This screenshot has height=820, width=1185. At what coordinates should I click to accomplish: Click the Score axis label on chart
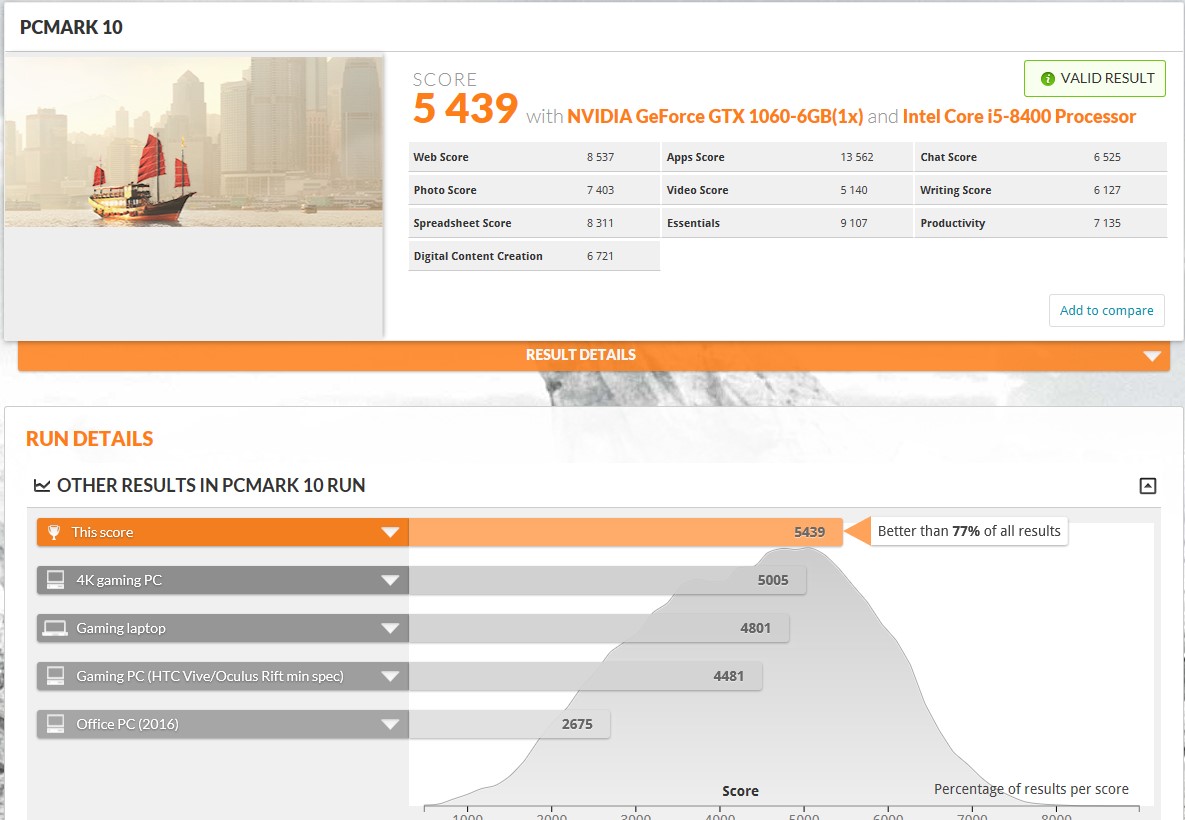[740, 791]
